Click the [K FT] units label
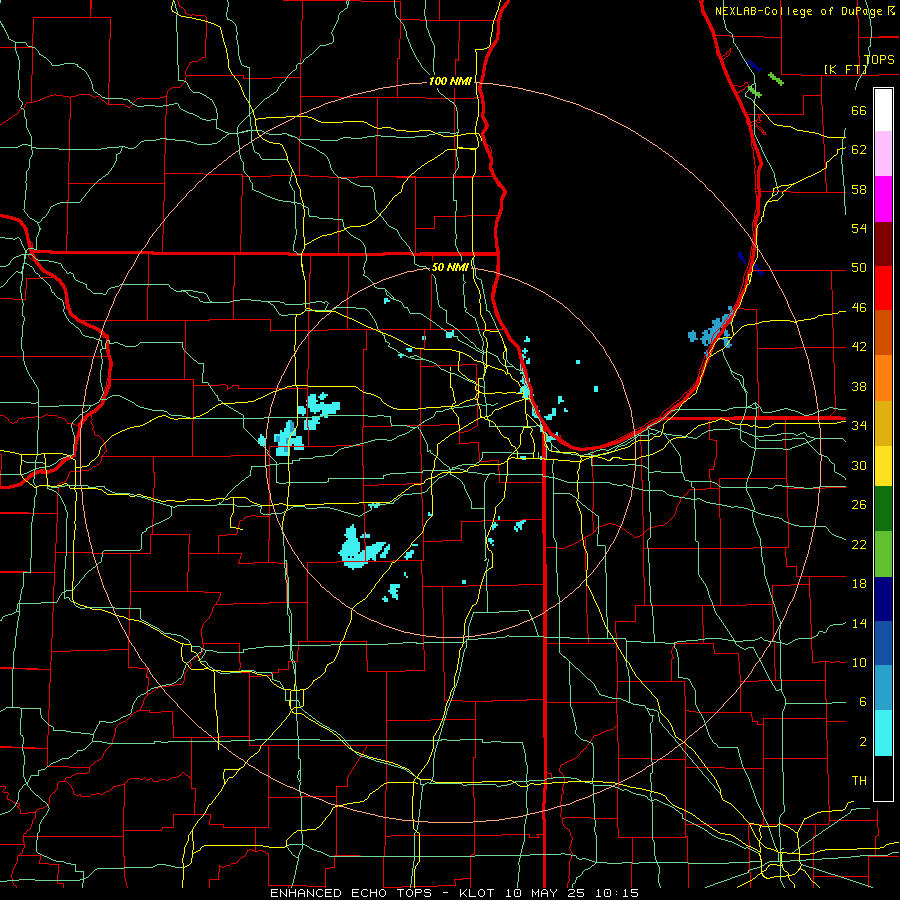The image size is (900, 900). (845, 69)
